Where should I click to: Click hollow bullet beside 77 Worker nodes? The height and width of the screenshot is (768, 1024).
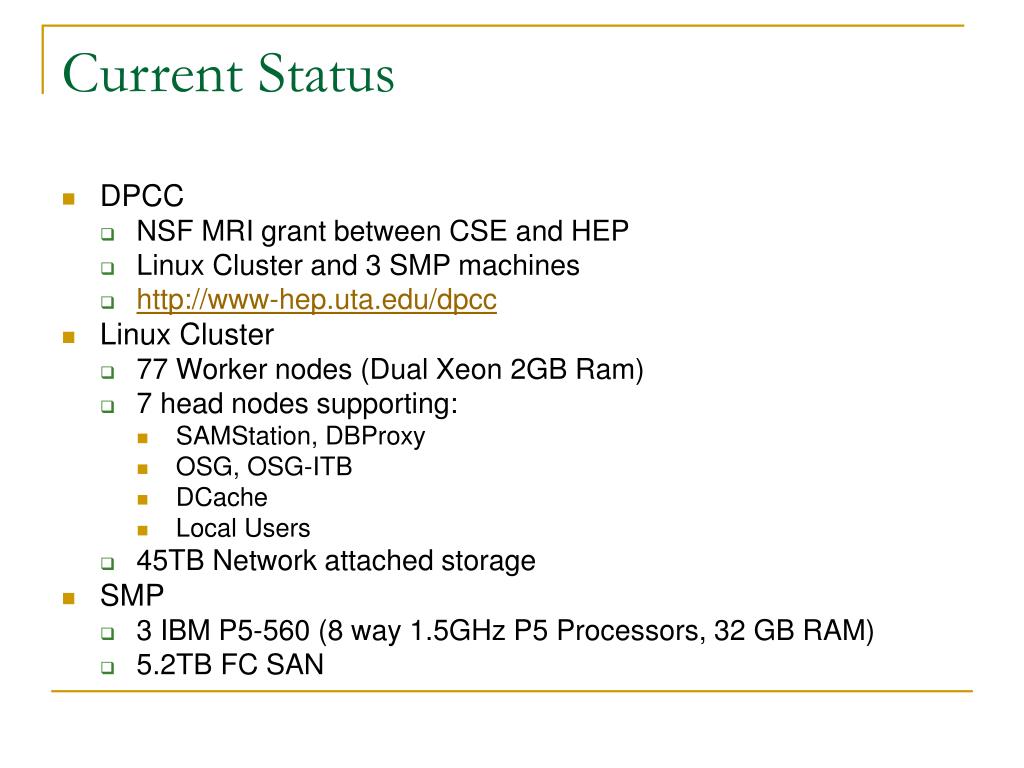(108, 372)
